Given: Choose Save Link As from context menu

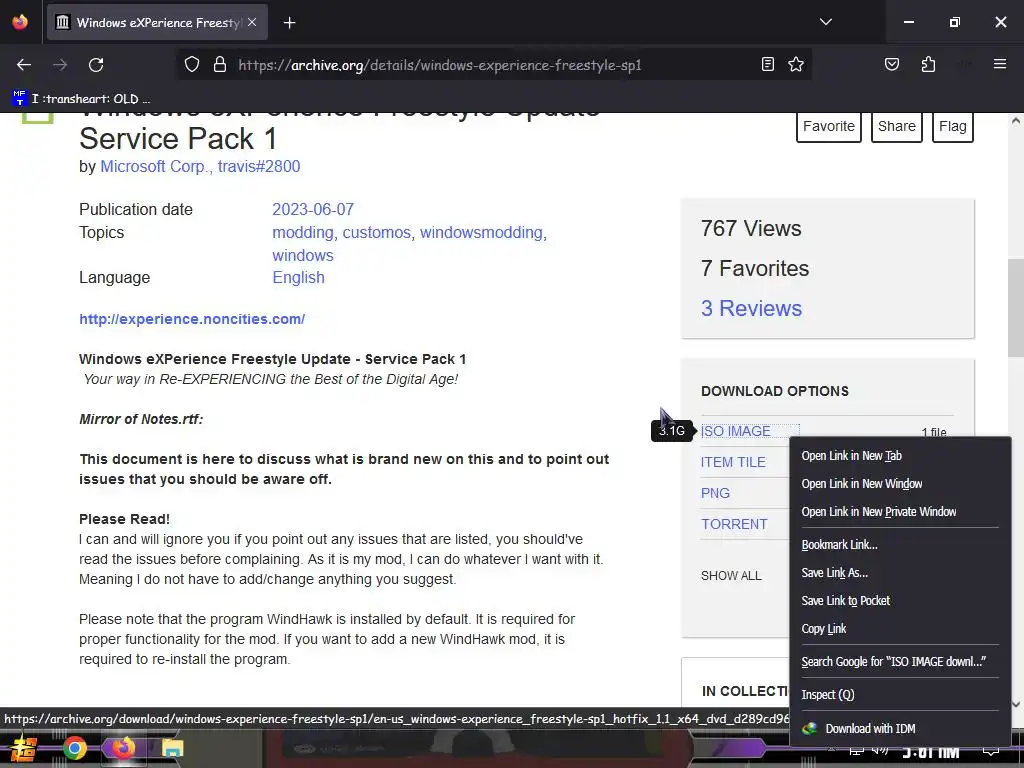Looking at the screenshot, I should [901, 573].
